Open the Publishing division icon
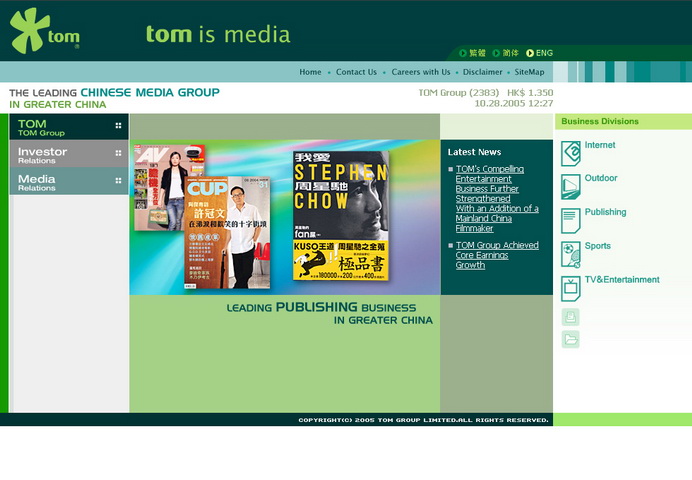This screenshot has width=692, height=480. point(571,221)
